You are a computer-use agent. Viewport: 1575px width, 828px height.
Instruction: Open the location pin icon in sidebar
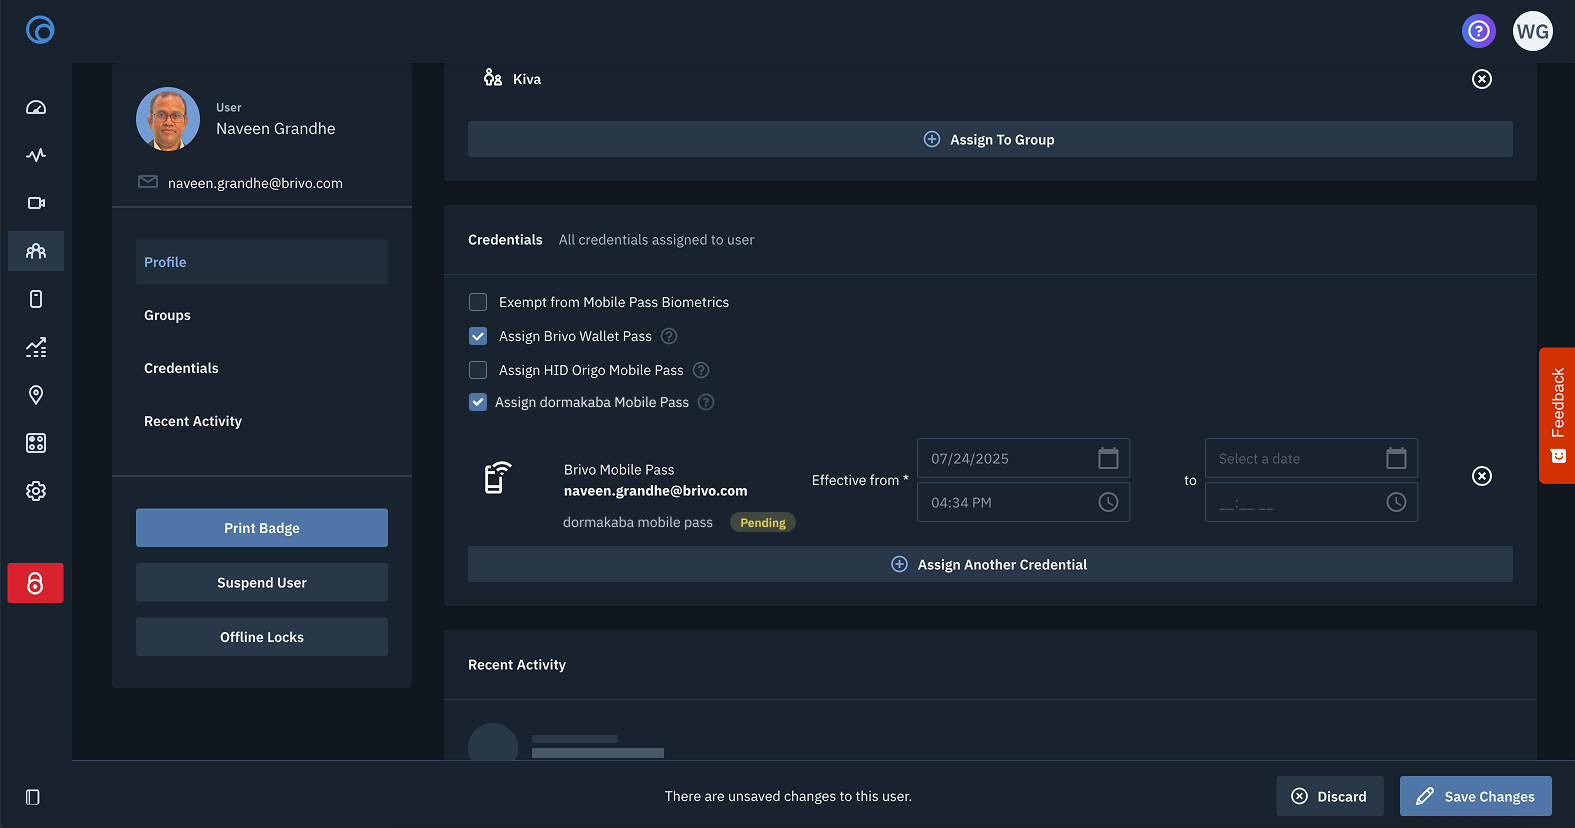click(36, 395)
